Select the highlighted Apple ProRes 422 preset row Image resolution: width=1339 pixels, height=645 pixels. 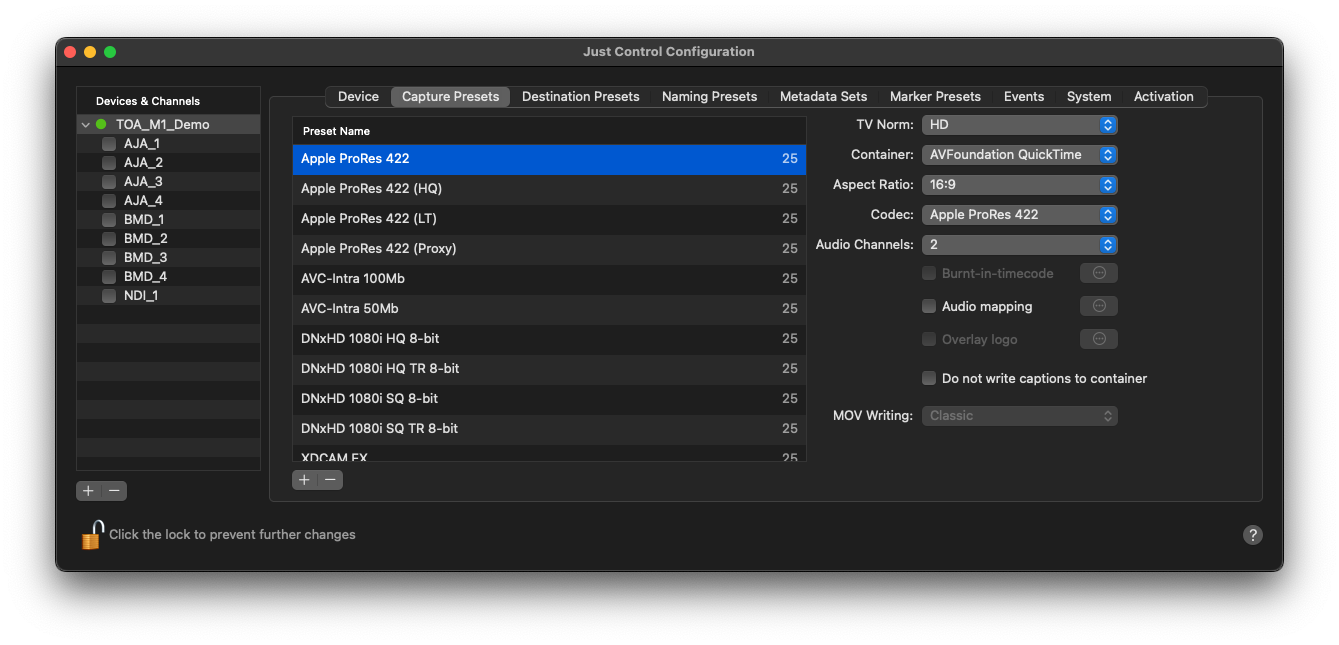pos(549,159)
